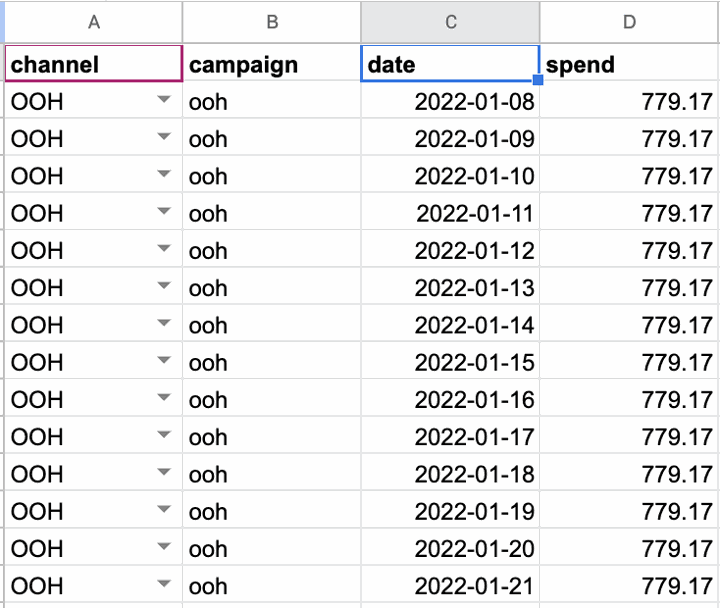720x608 pixels.
Task: Expand channel dropdown for 2022-01-13 row
Action: (x=164, y=285)
